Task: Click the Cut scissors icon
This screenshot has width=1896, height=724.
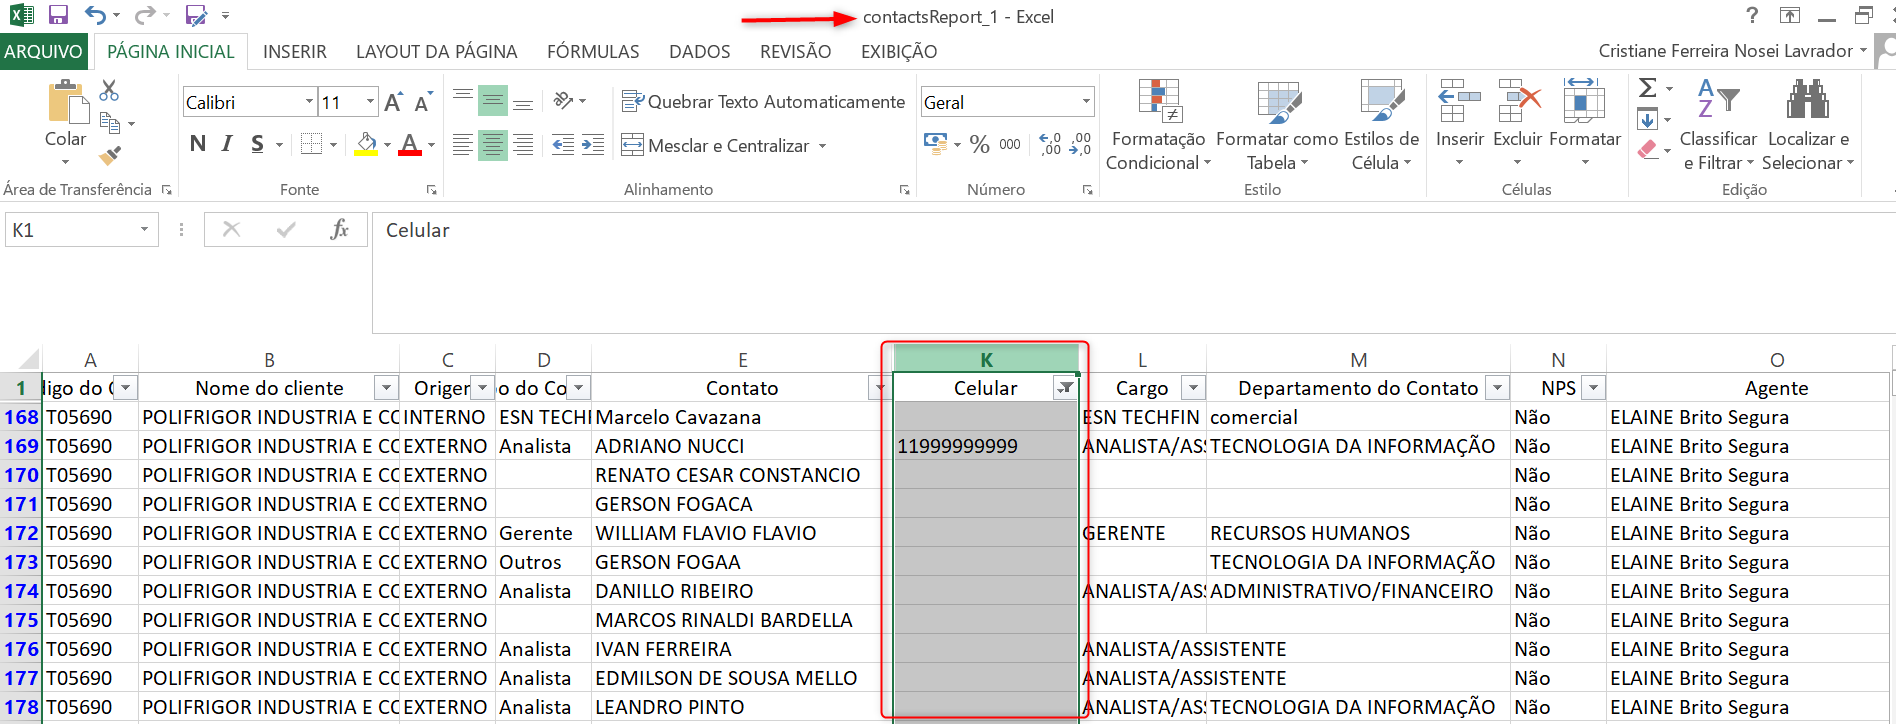Action: pos(109,91)
